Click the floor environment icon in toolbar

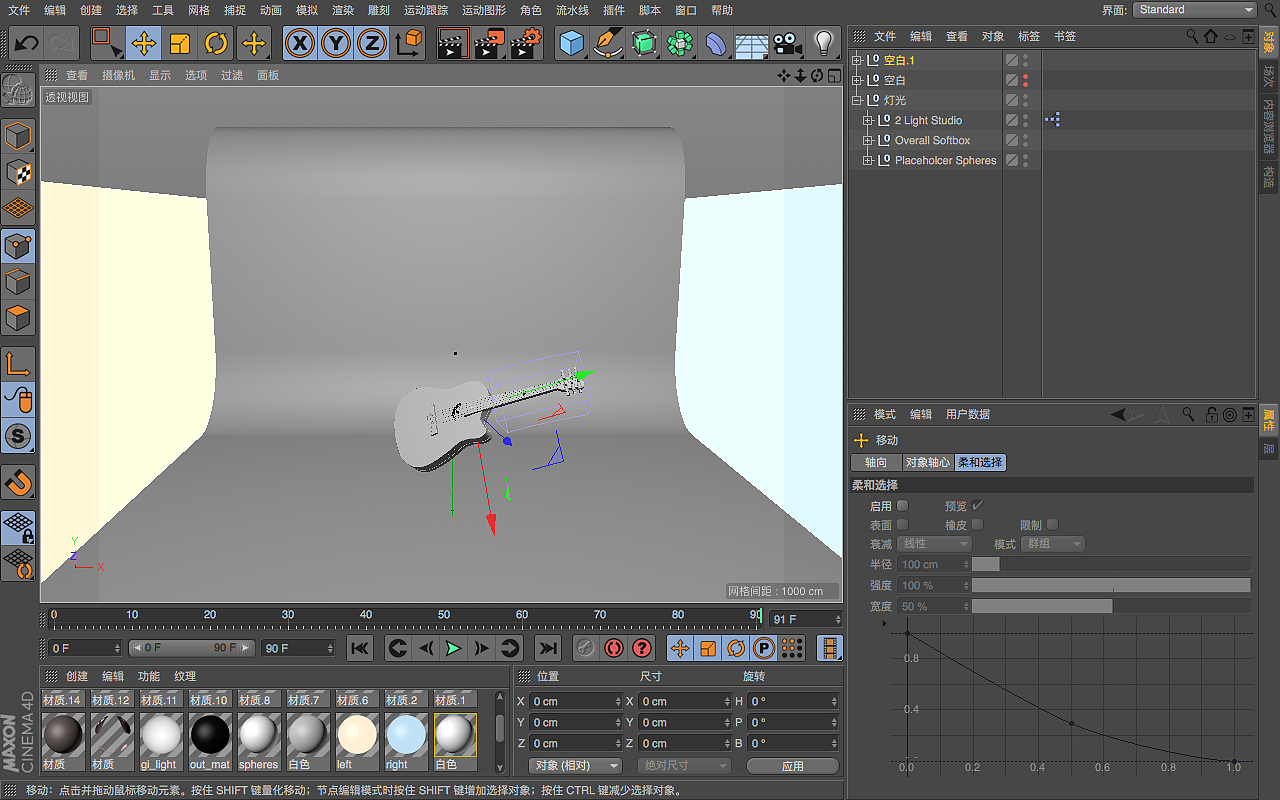(752, 43)
